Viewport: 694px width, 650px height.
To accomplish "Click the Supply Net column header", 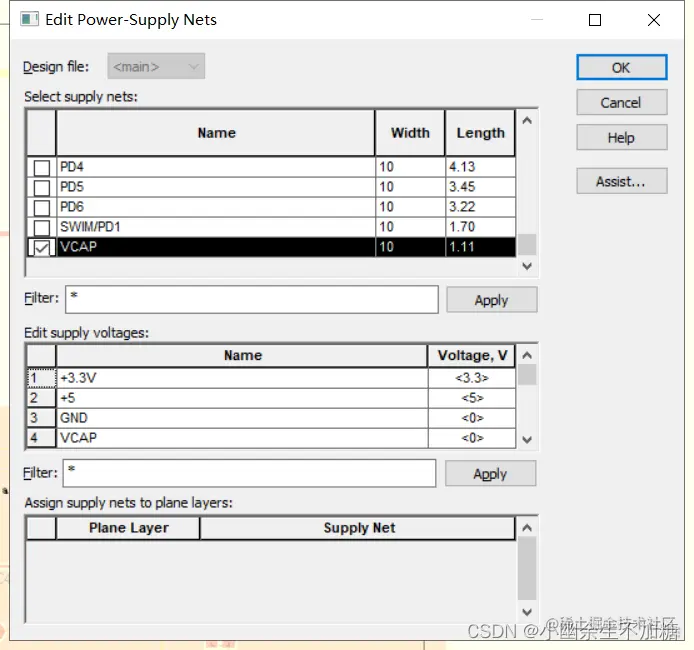I will (358, 528).
